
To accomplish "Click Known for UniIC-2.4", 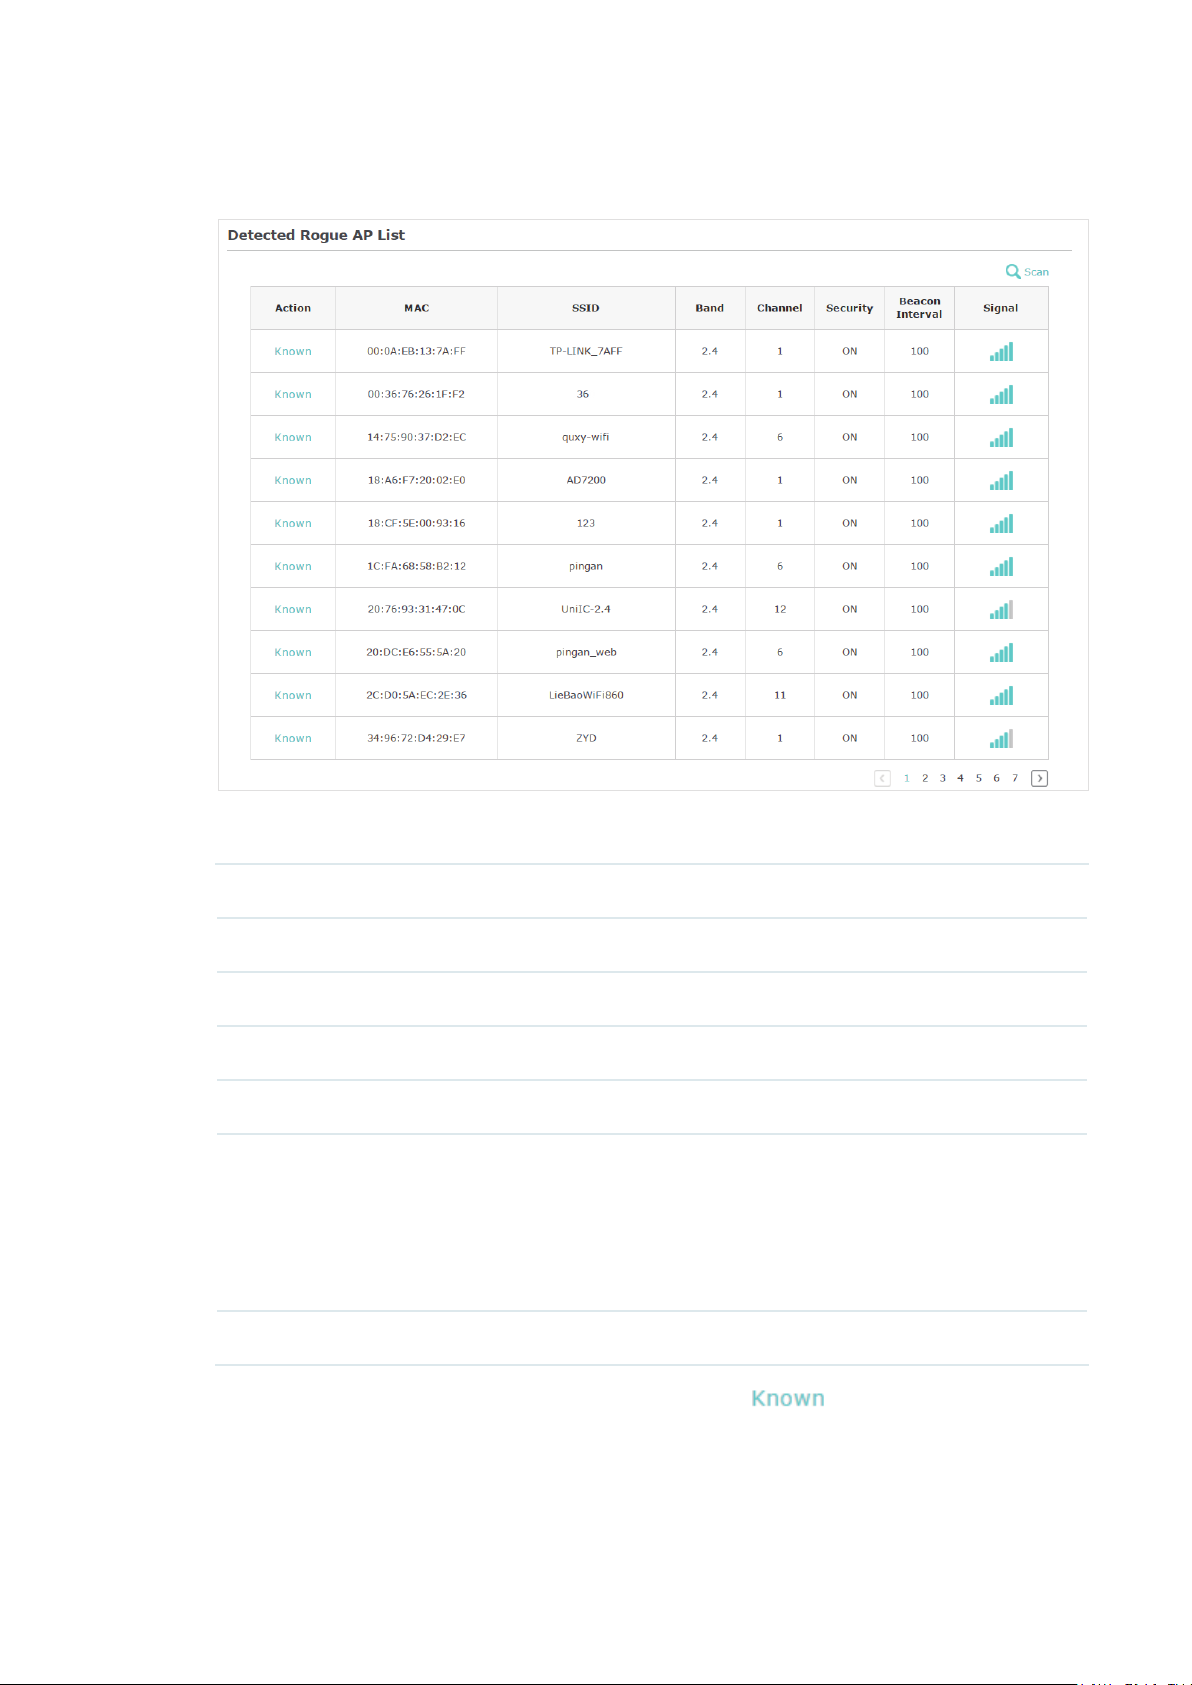I will (x=293, y=609).
